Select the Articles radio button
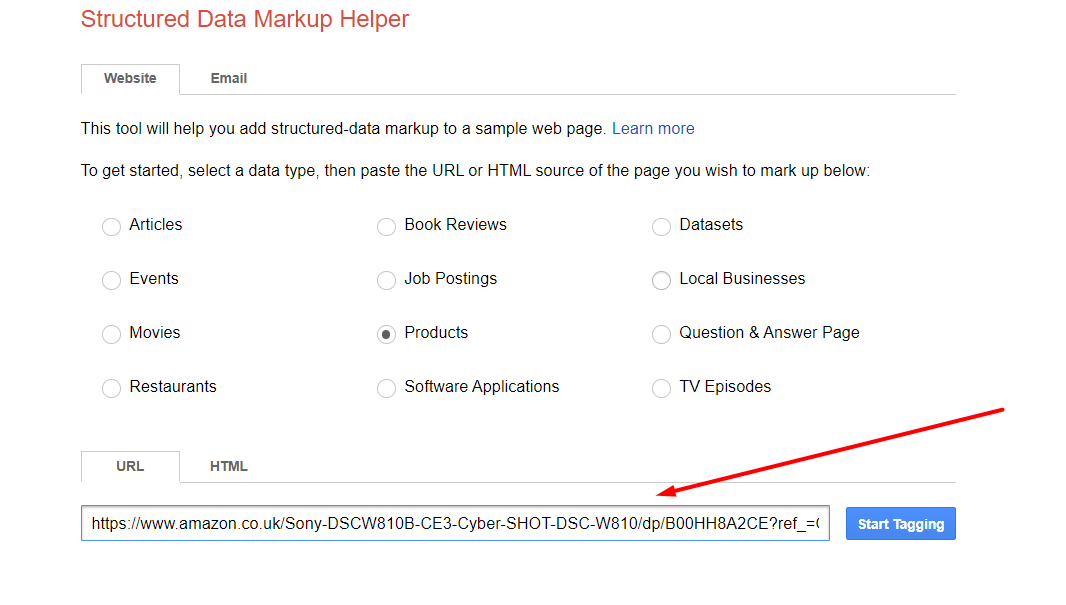Screen dimensions: 1066x605 (x=111, y=227)
